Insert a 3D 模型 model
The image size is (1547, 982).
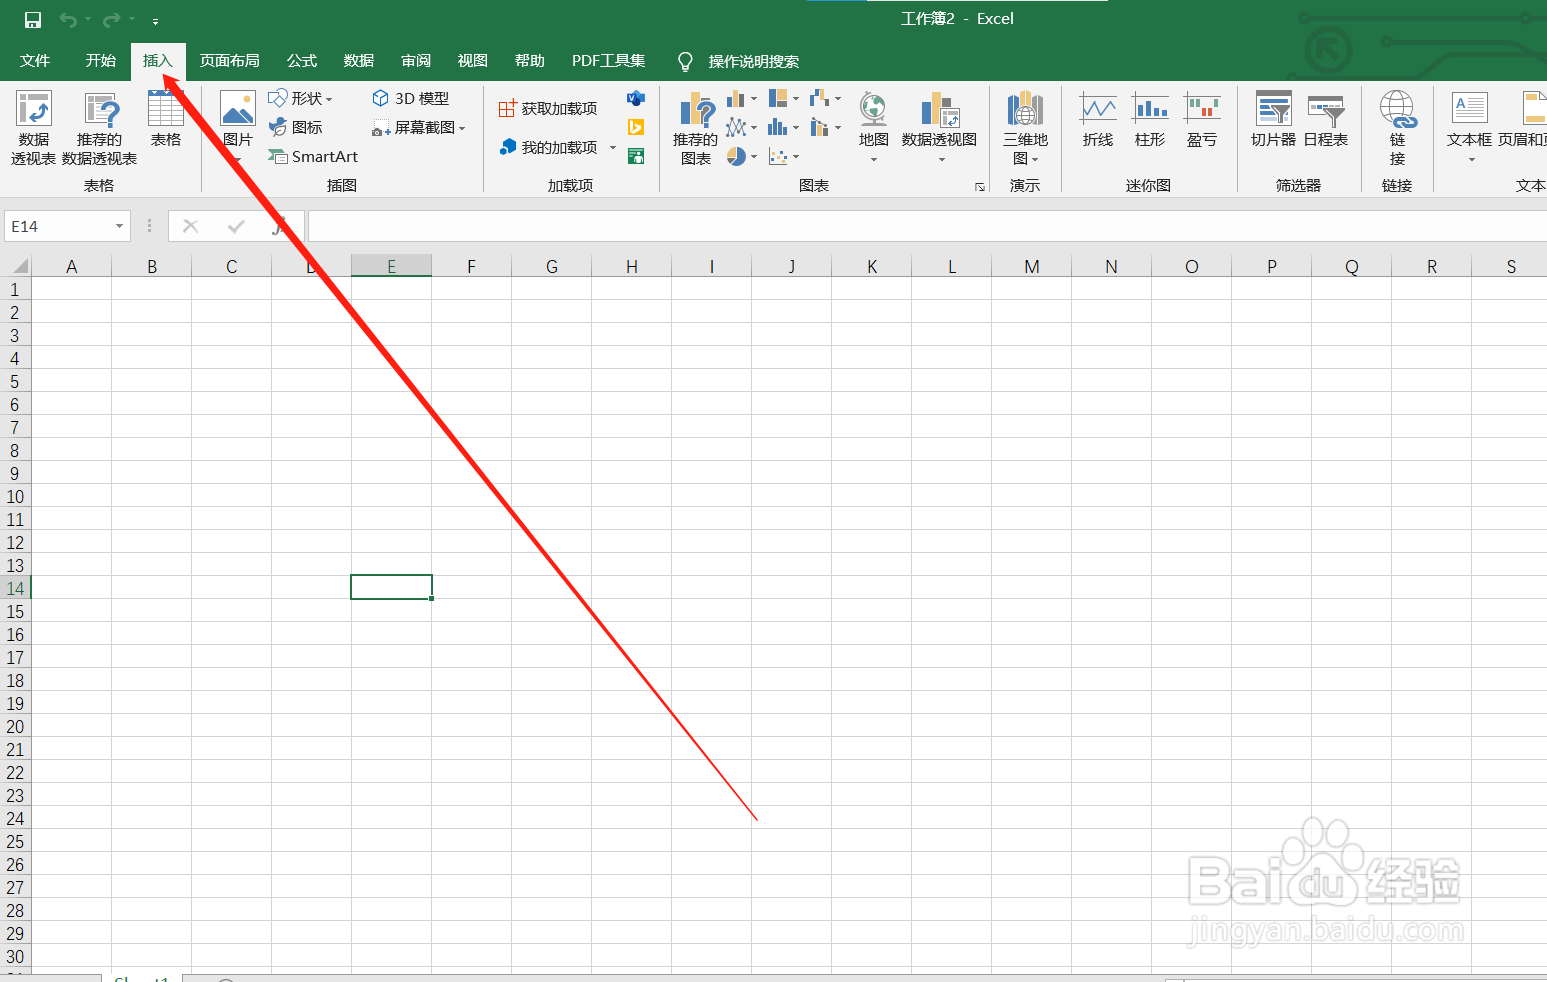click(411, 98)
